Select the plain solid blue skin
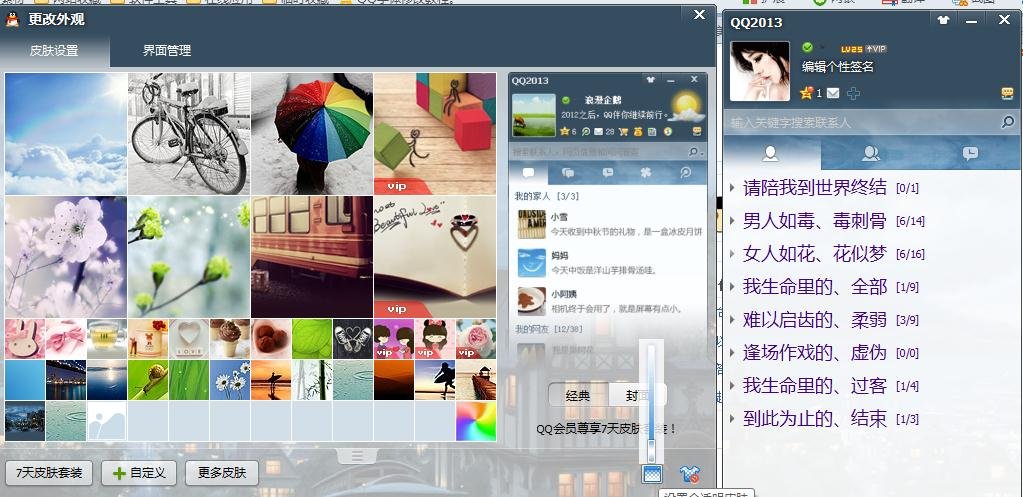 tap(25, 380)
